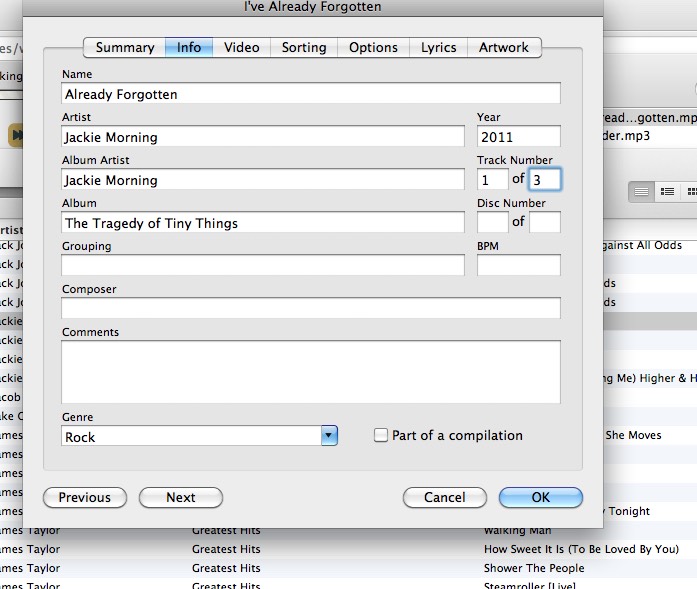The image size is (697, 589).
Task: Switch to the Summary tab
Action: click(124, 48)
